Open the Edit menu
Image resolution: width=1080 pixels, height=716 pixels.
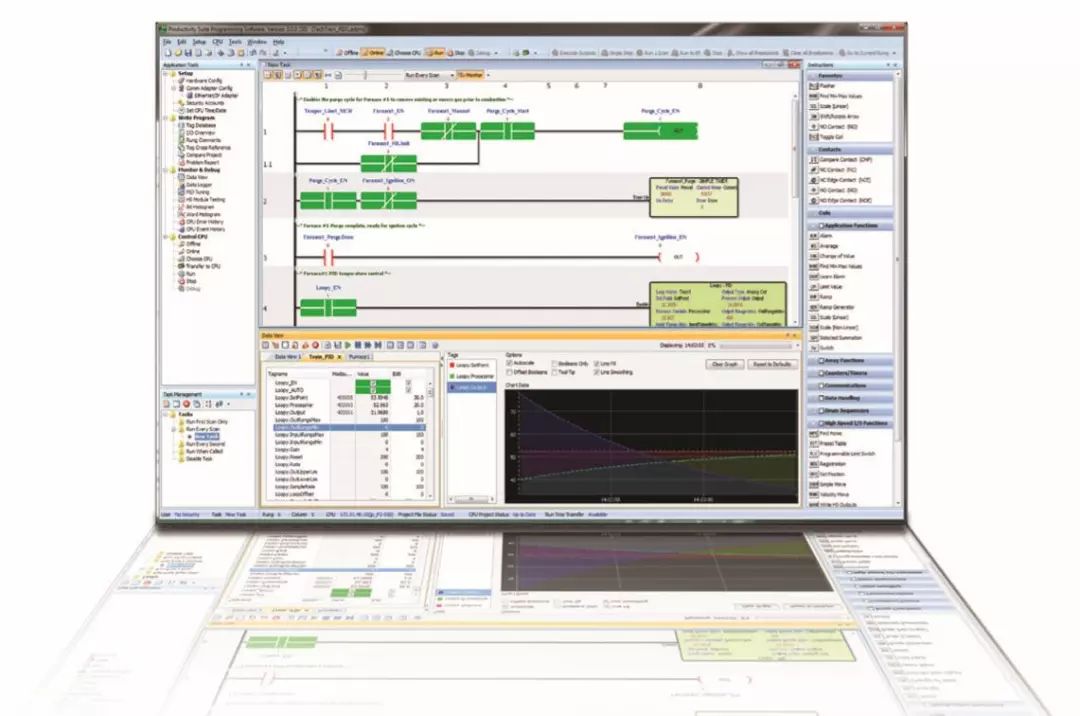pyautogui.click(x=182, y=42)
